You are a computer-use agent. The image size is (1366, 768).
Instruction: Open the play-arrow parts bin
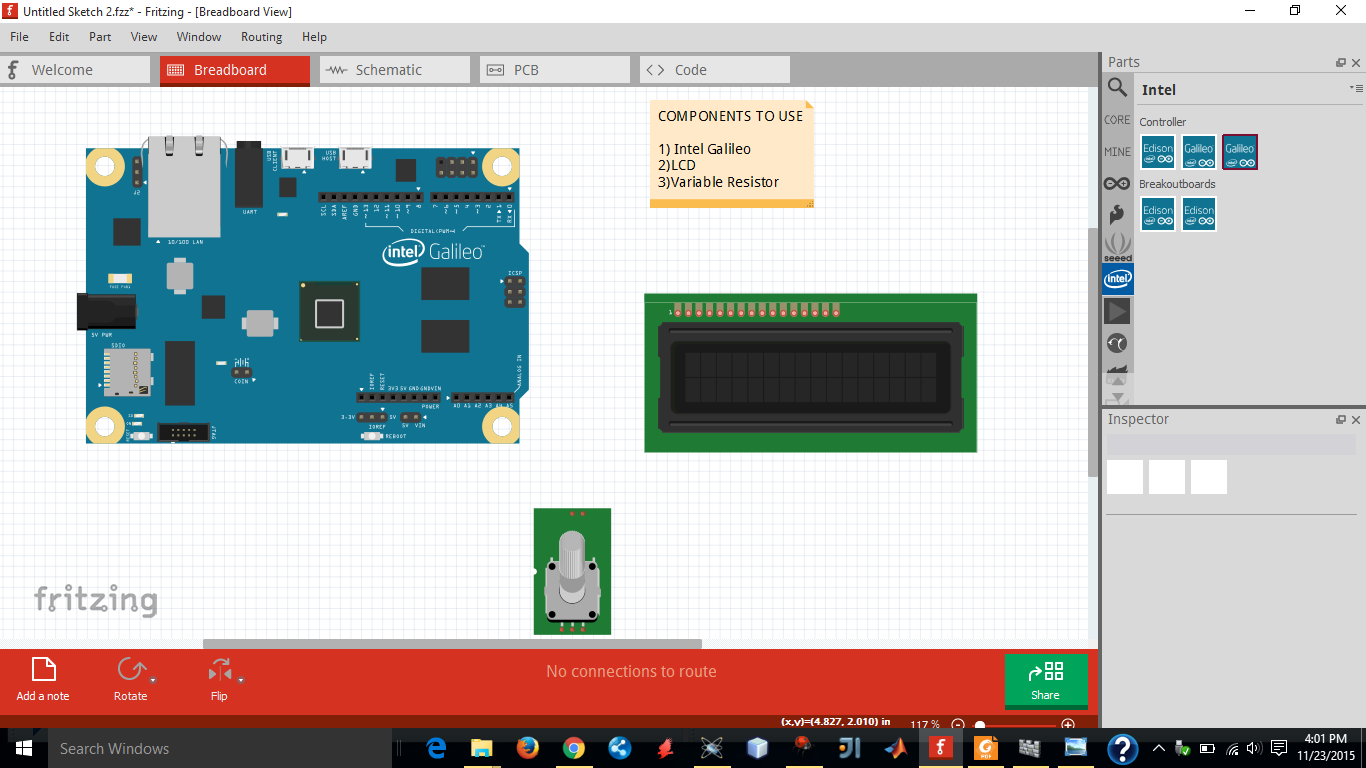(1117, 311)
